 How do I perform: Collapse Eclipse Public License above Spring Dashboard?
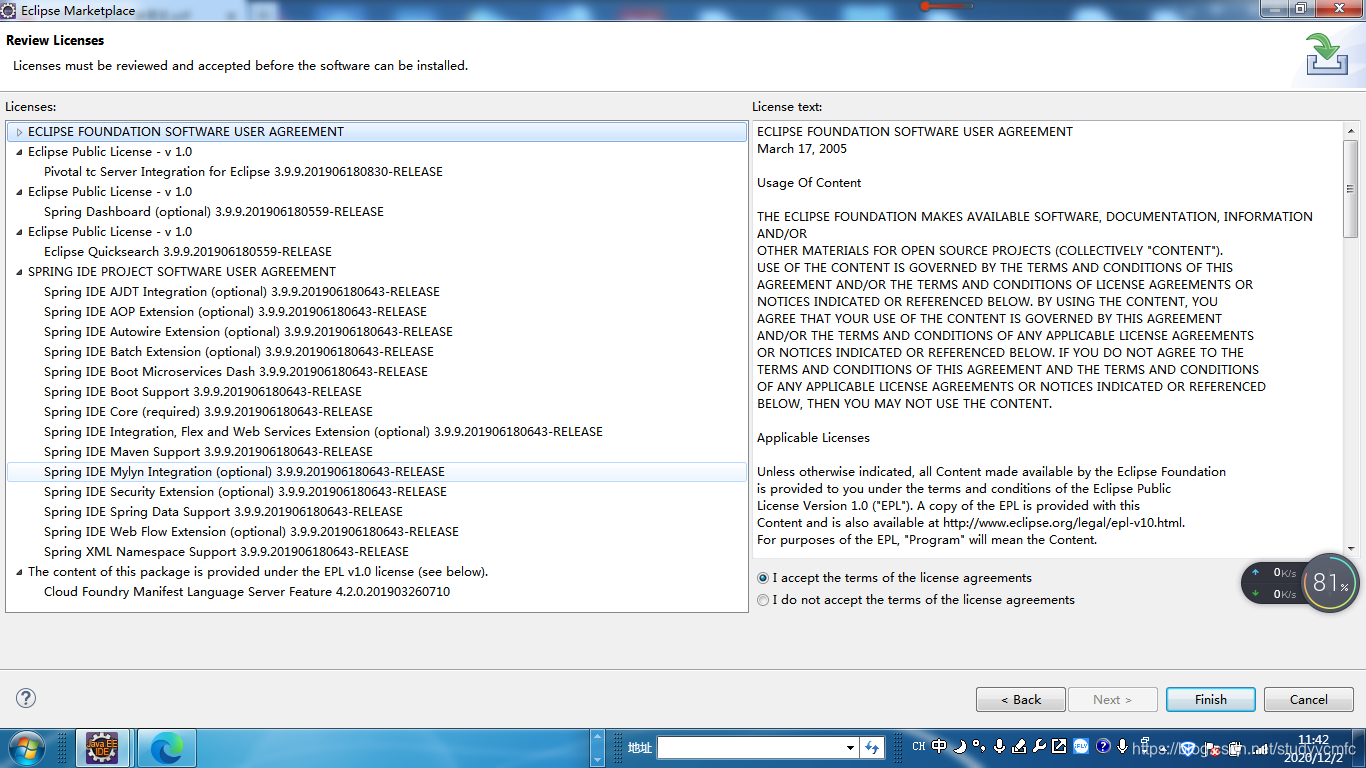pos(19,192)
